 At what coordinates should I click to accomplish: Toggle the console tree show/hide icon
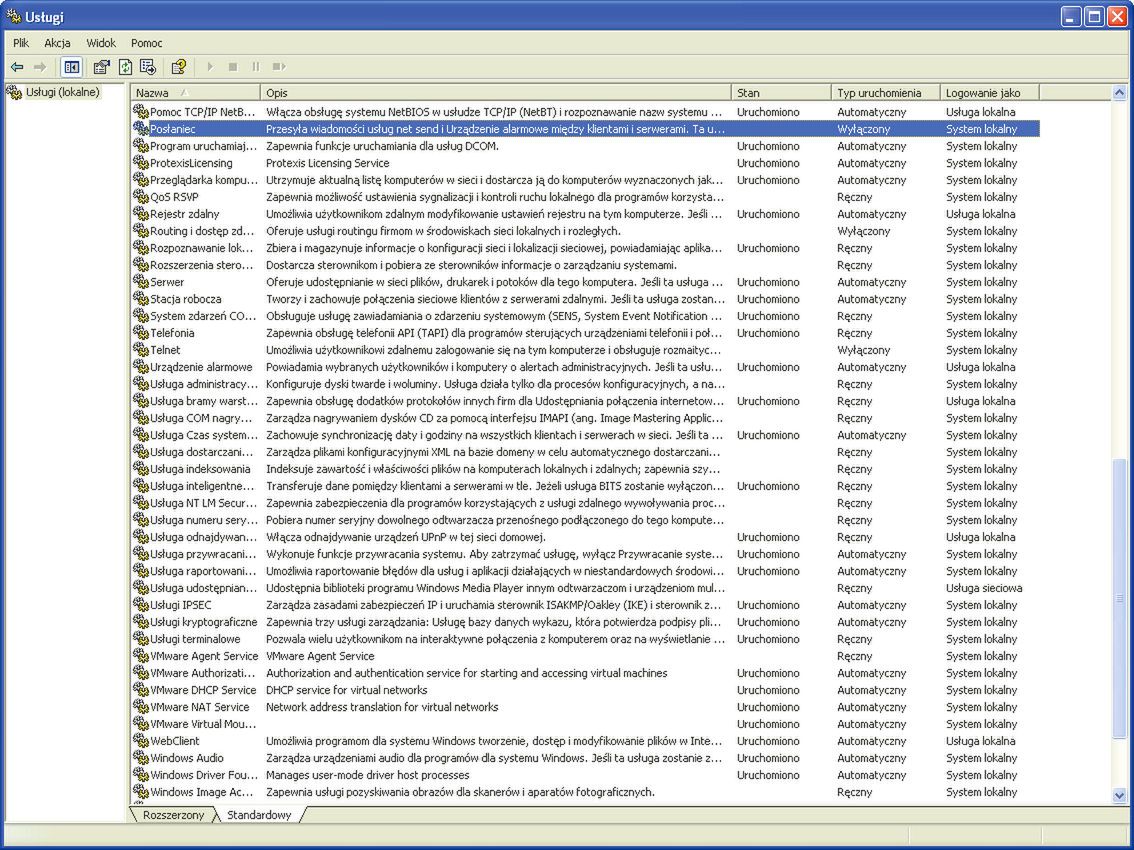coord(71,67)
